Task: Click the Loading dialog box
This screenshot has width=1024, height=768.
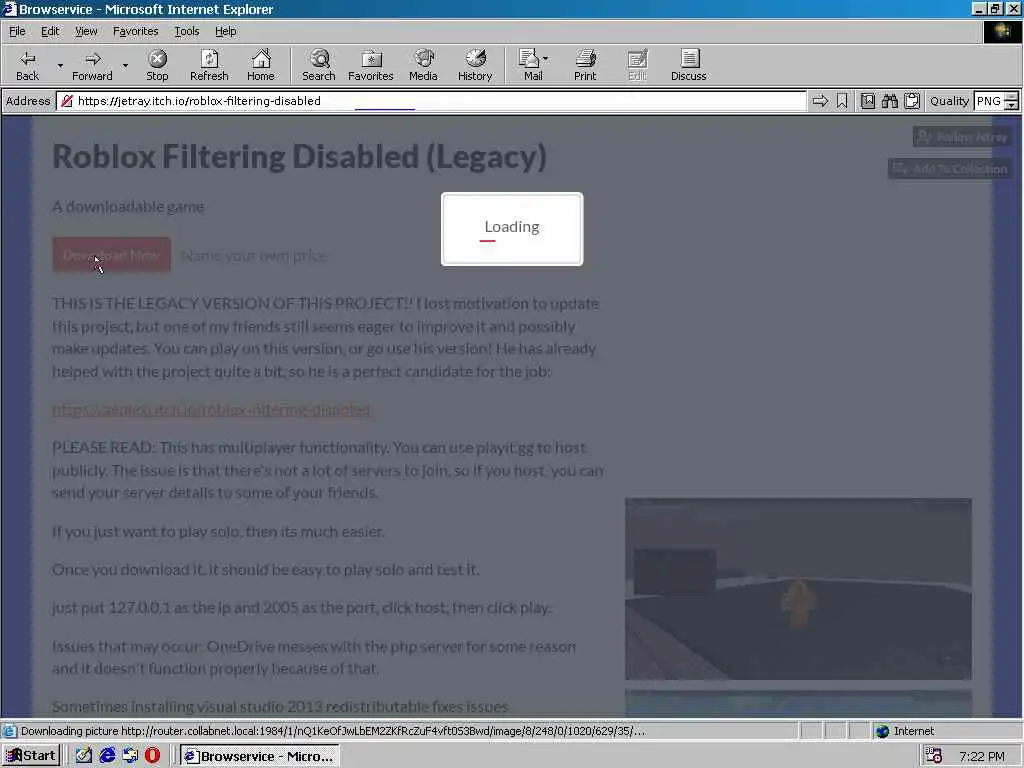Action: 512,229
